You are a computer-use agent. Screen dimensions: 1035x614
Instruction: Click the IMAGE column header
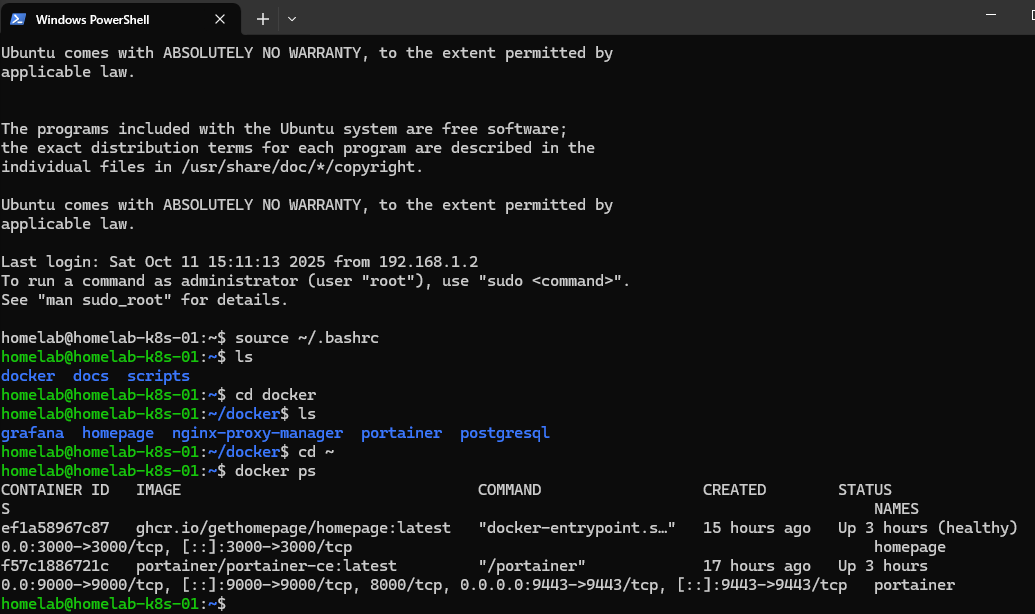[158, 490]
